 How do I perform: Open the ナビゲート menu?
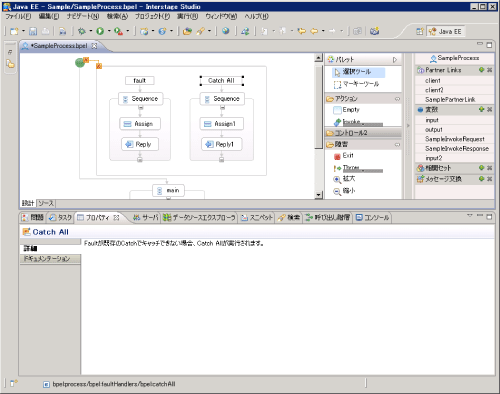pos(82,16)
